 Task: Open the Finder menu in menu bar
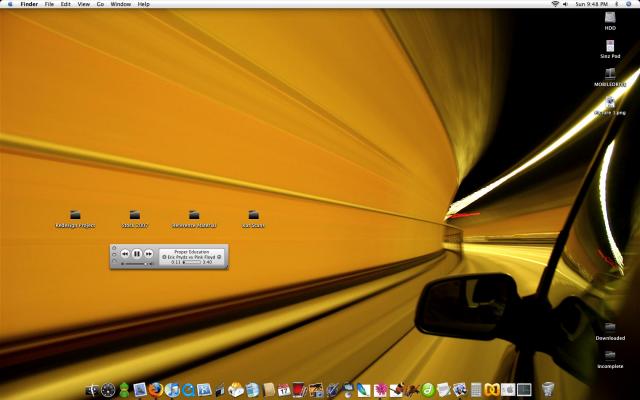pos(29,4)
